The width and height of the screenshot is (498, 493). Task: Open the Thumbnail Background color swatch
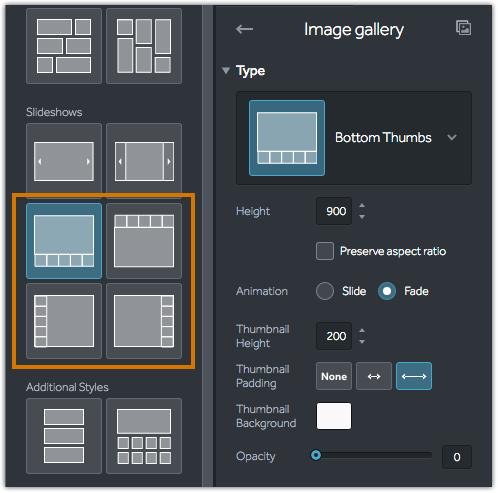coord(334,416)
